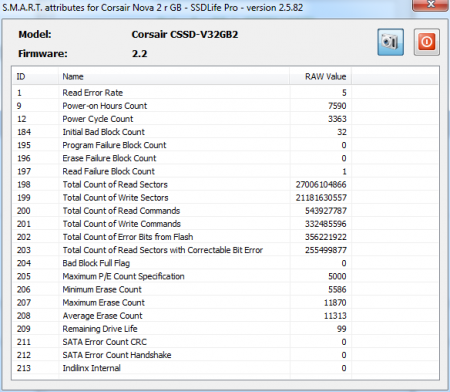Select the Total Count of Read Sectors row

pyautogui.click(x=225, y=184)
